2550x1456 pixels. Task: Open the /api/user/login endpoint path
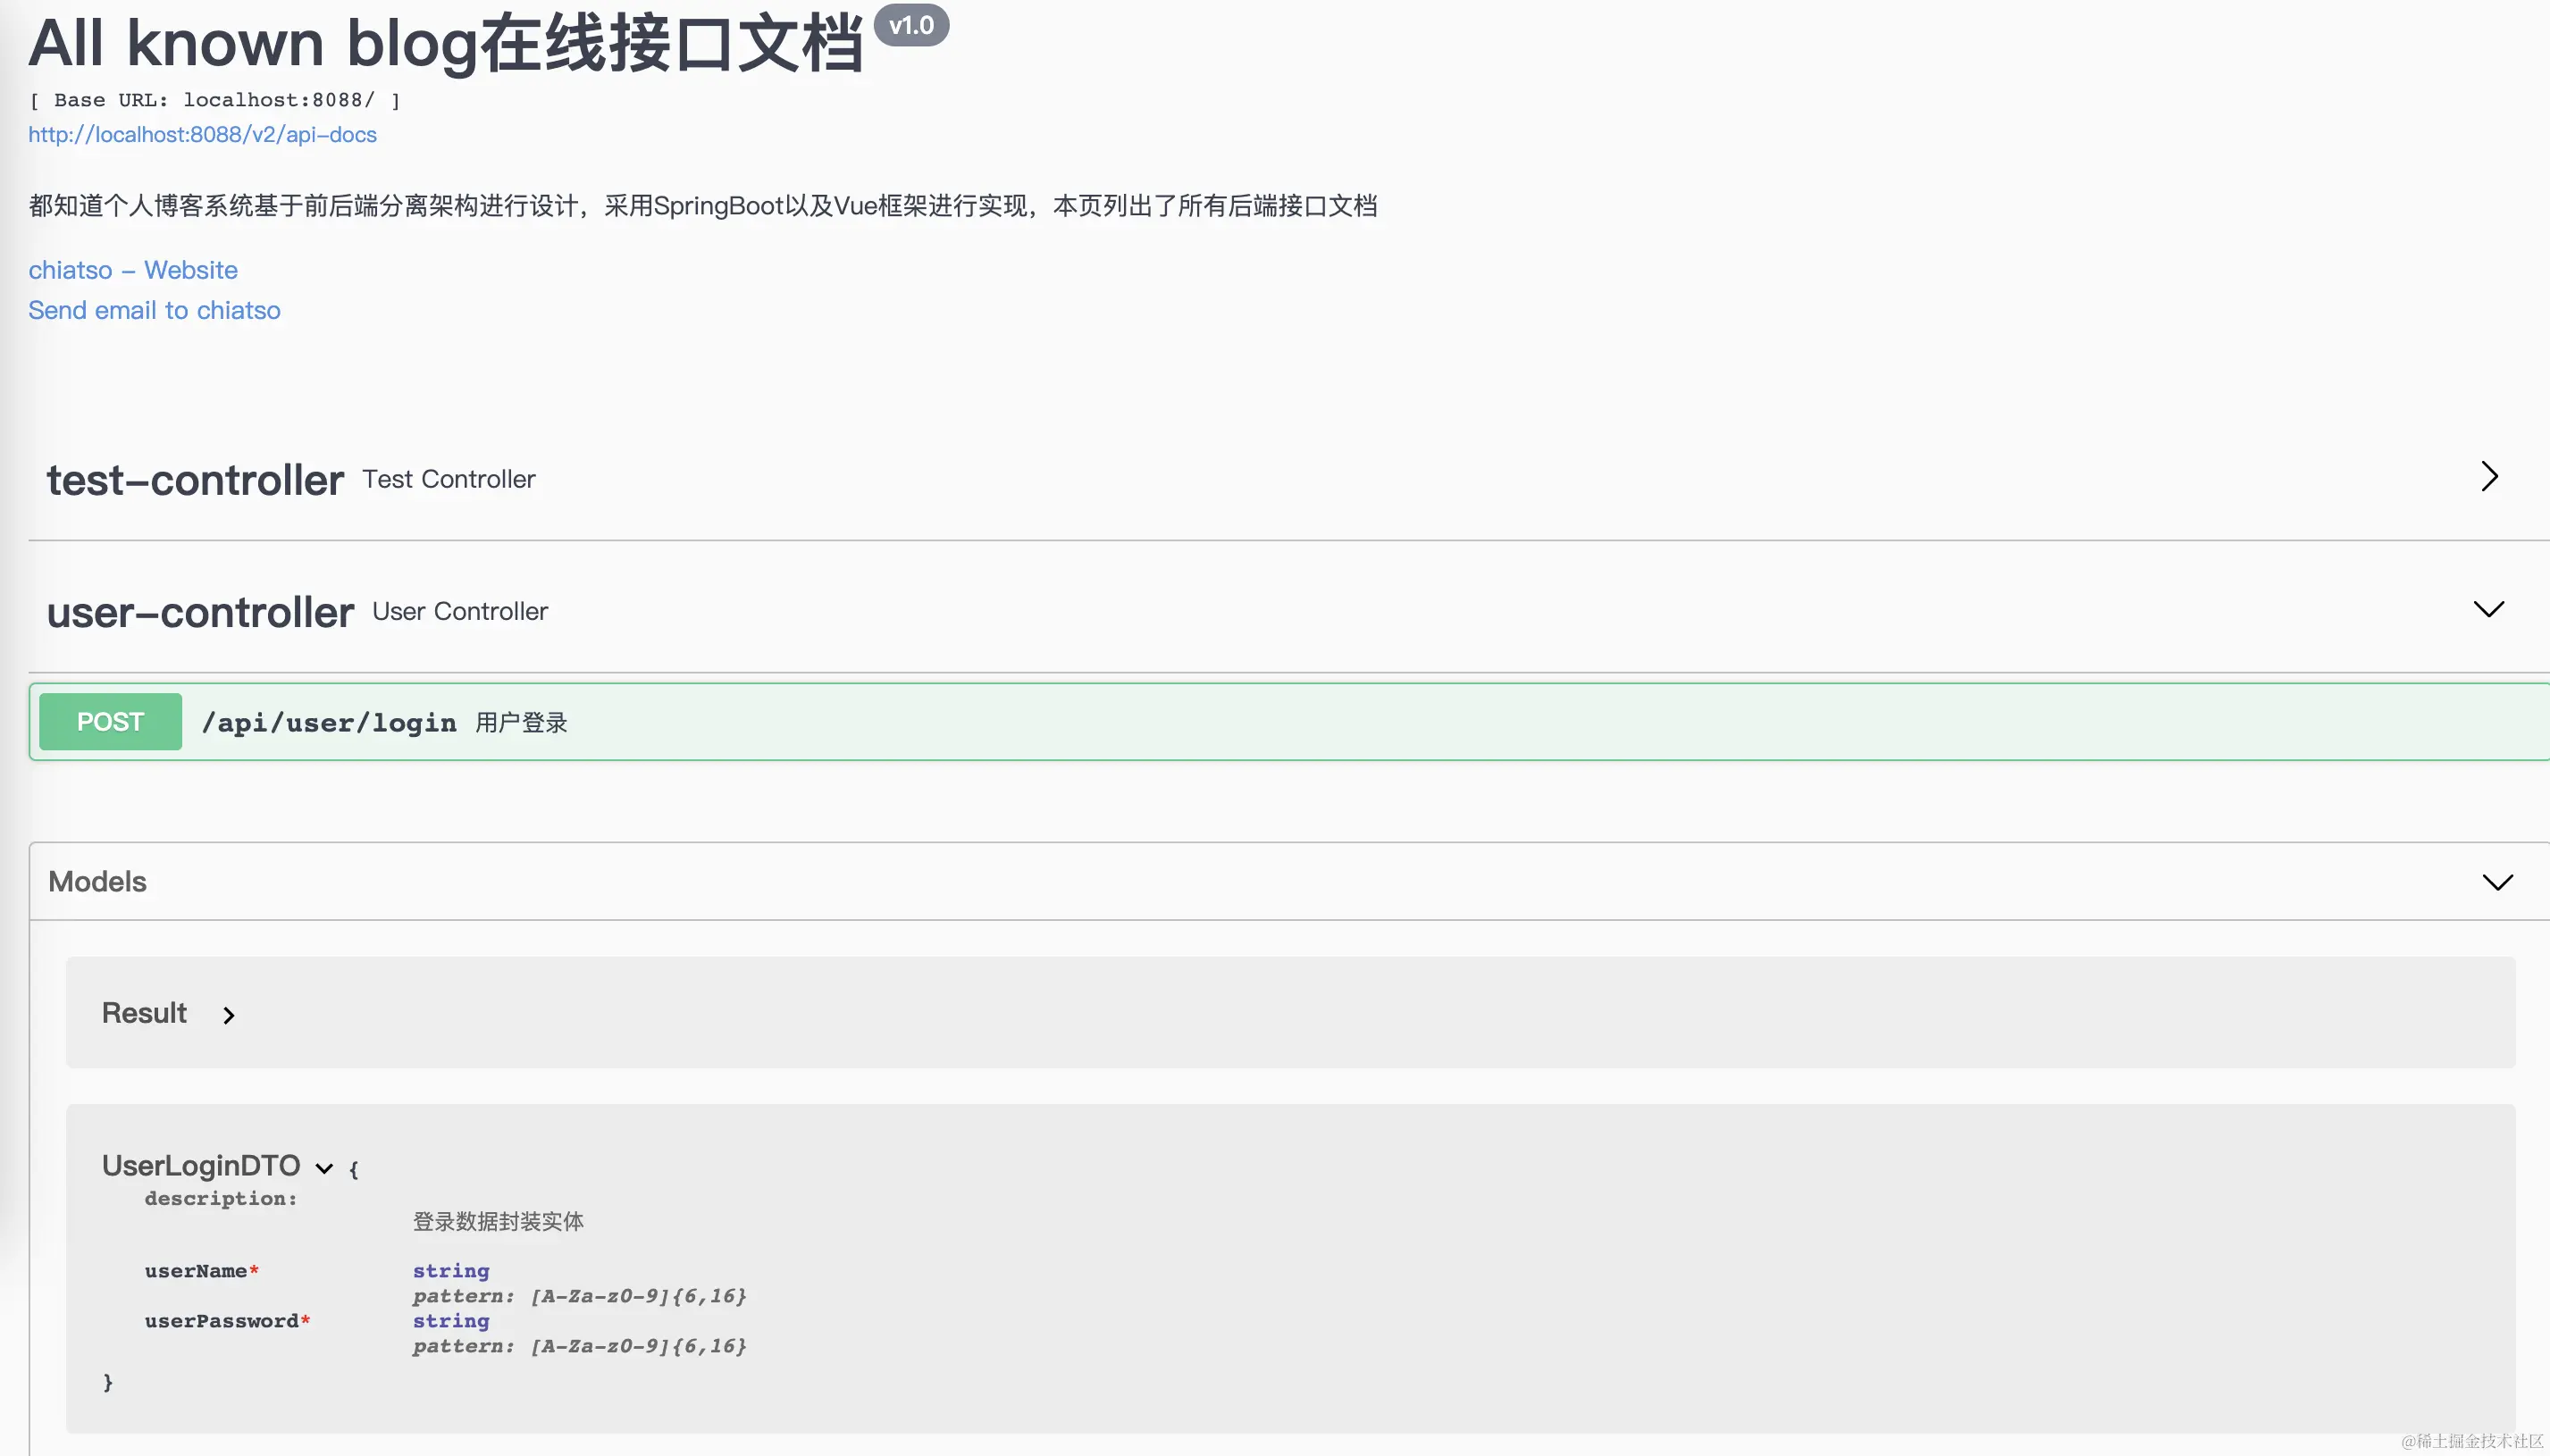(x=329, y=723)
